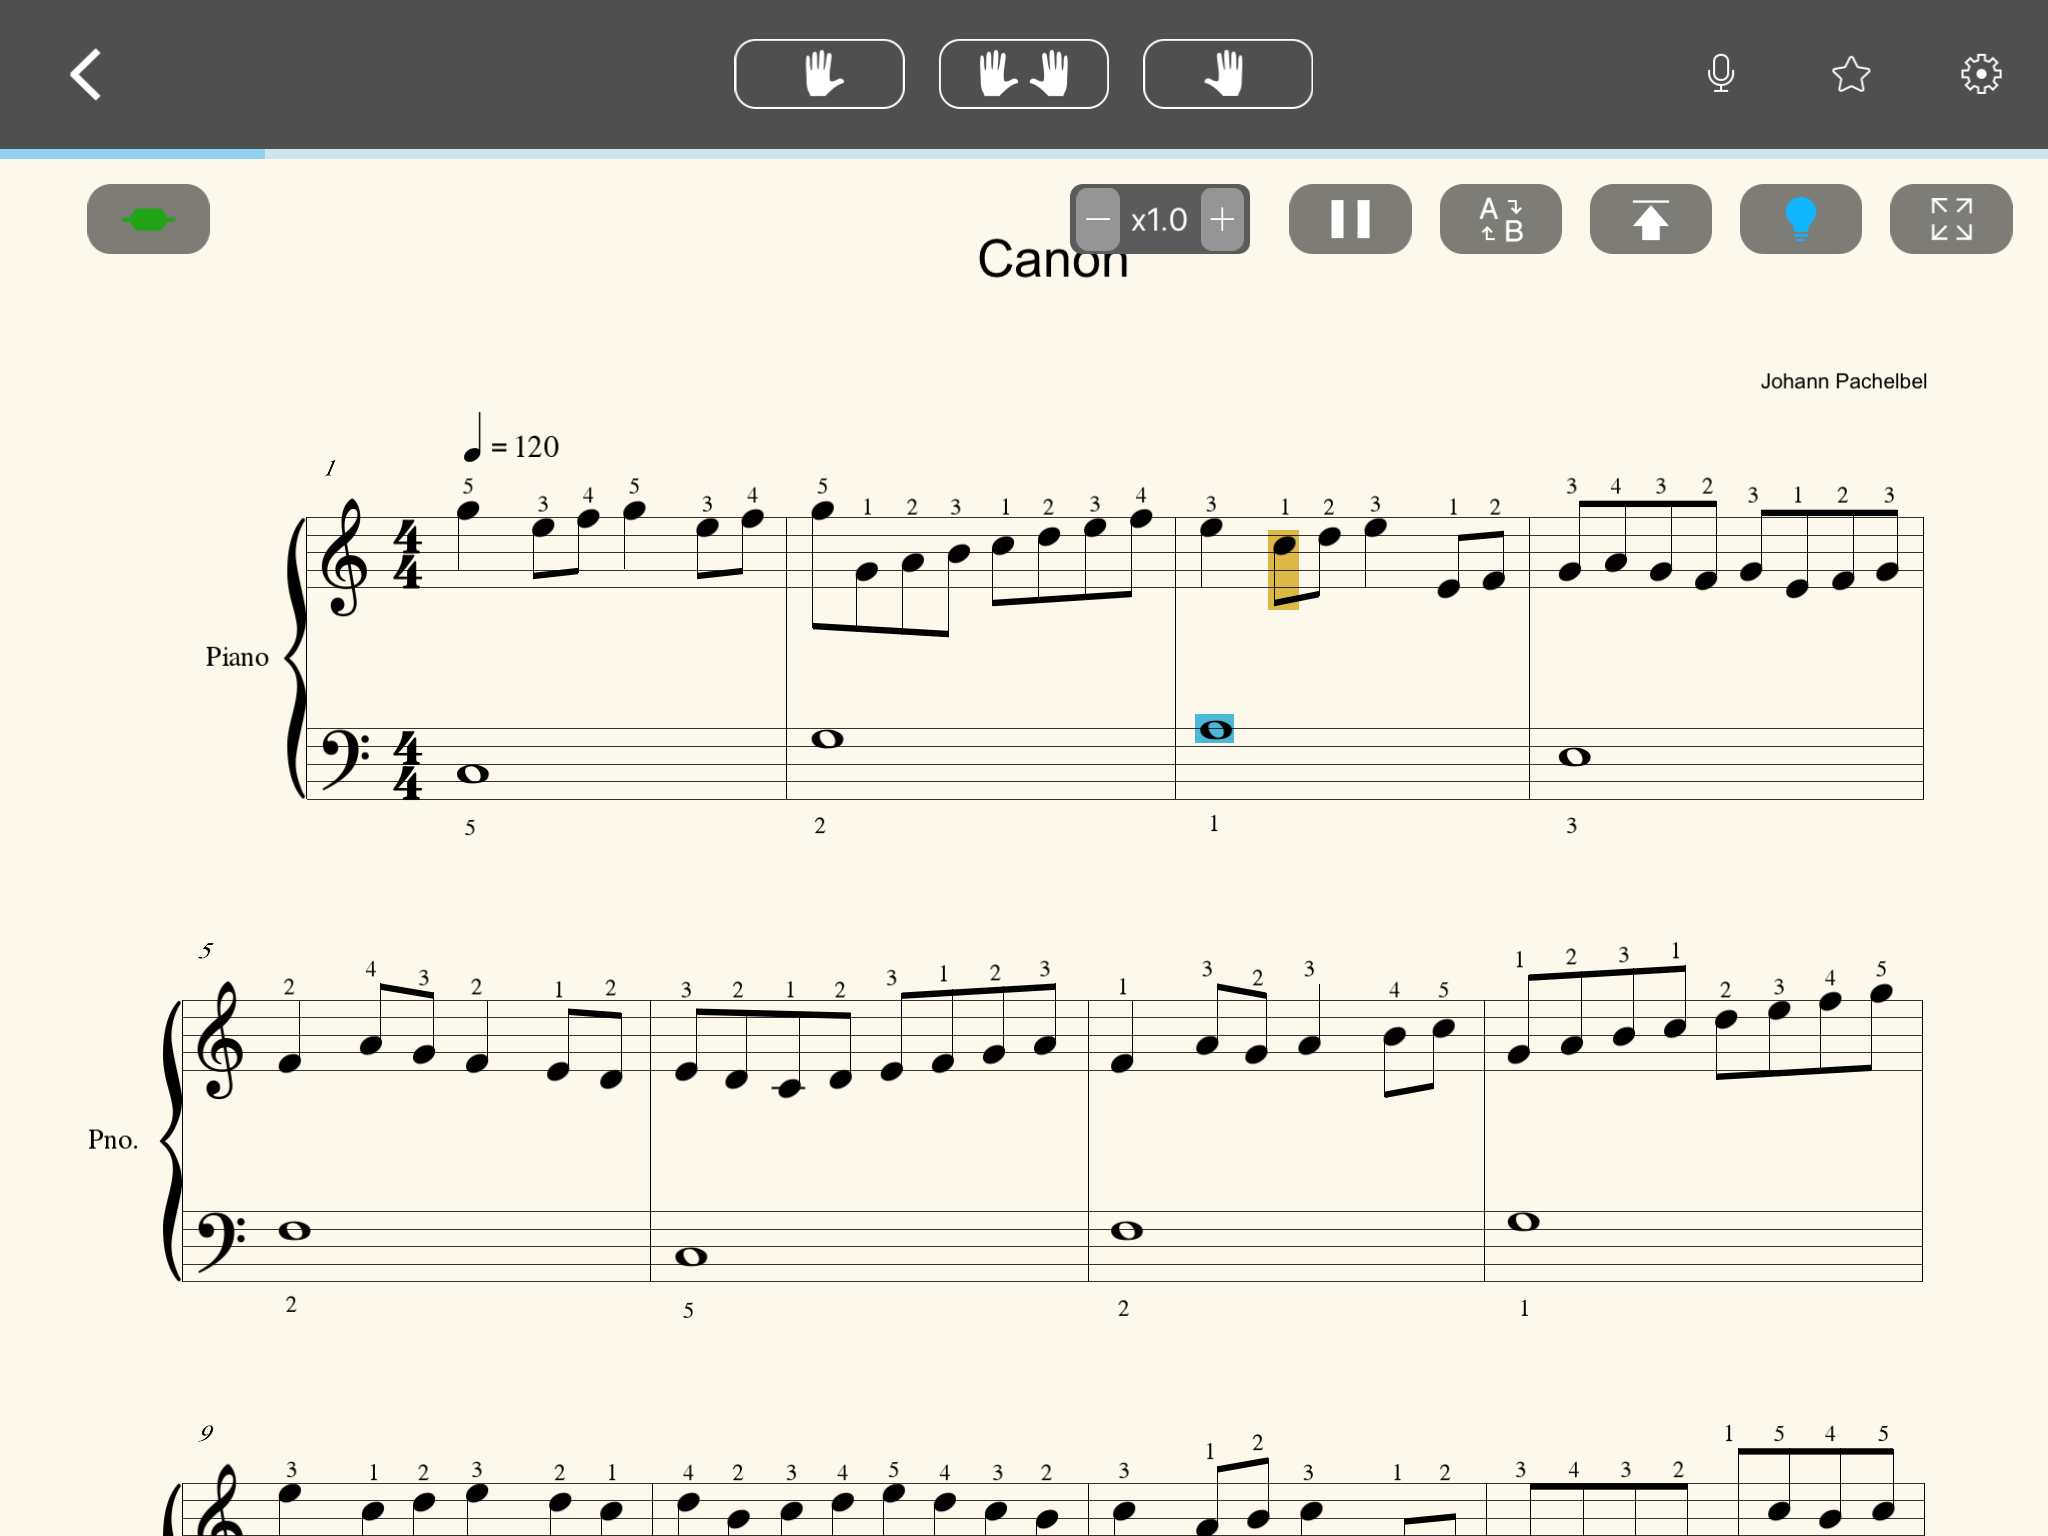Tap the microphone icon
2048x1536 pixels.
(x=1720, y=74)
